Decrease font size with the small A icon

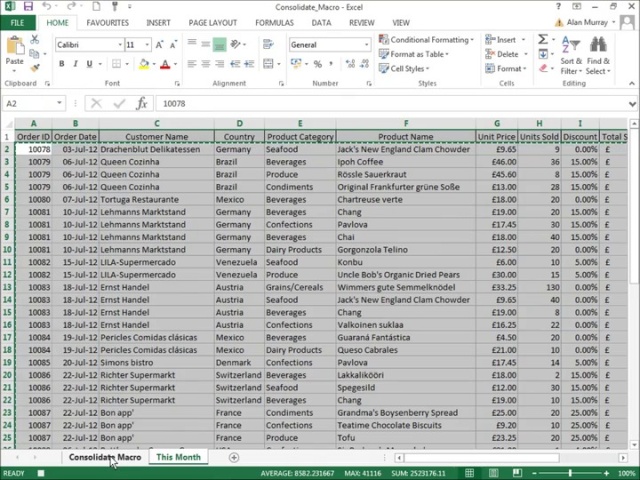click(173, 44)
